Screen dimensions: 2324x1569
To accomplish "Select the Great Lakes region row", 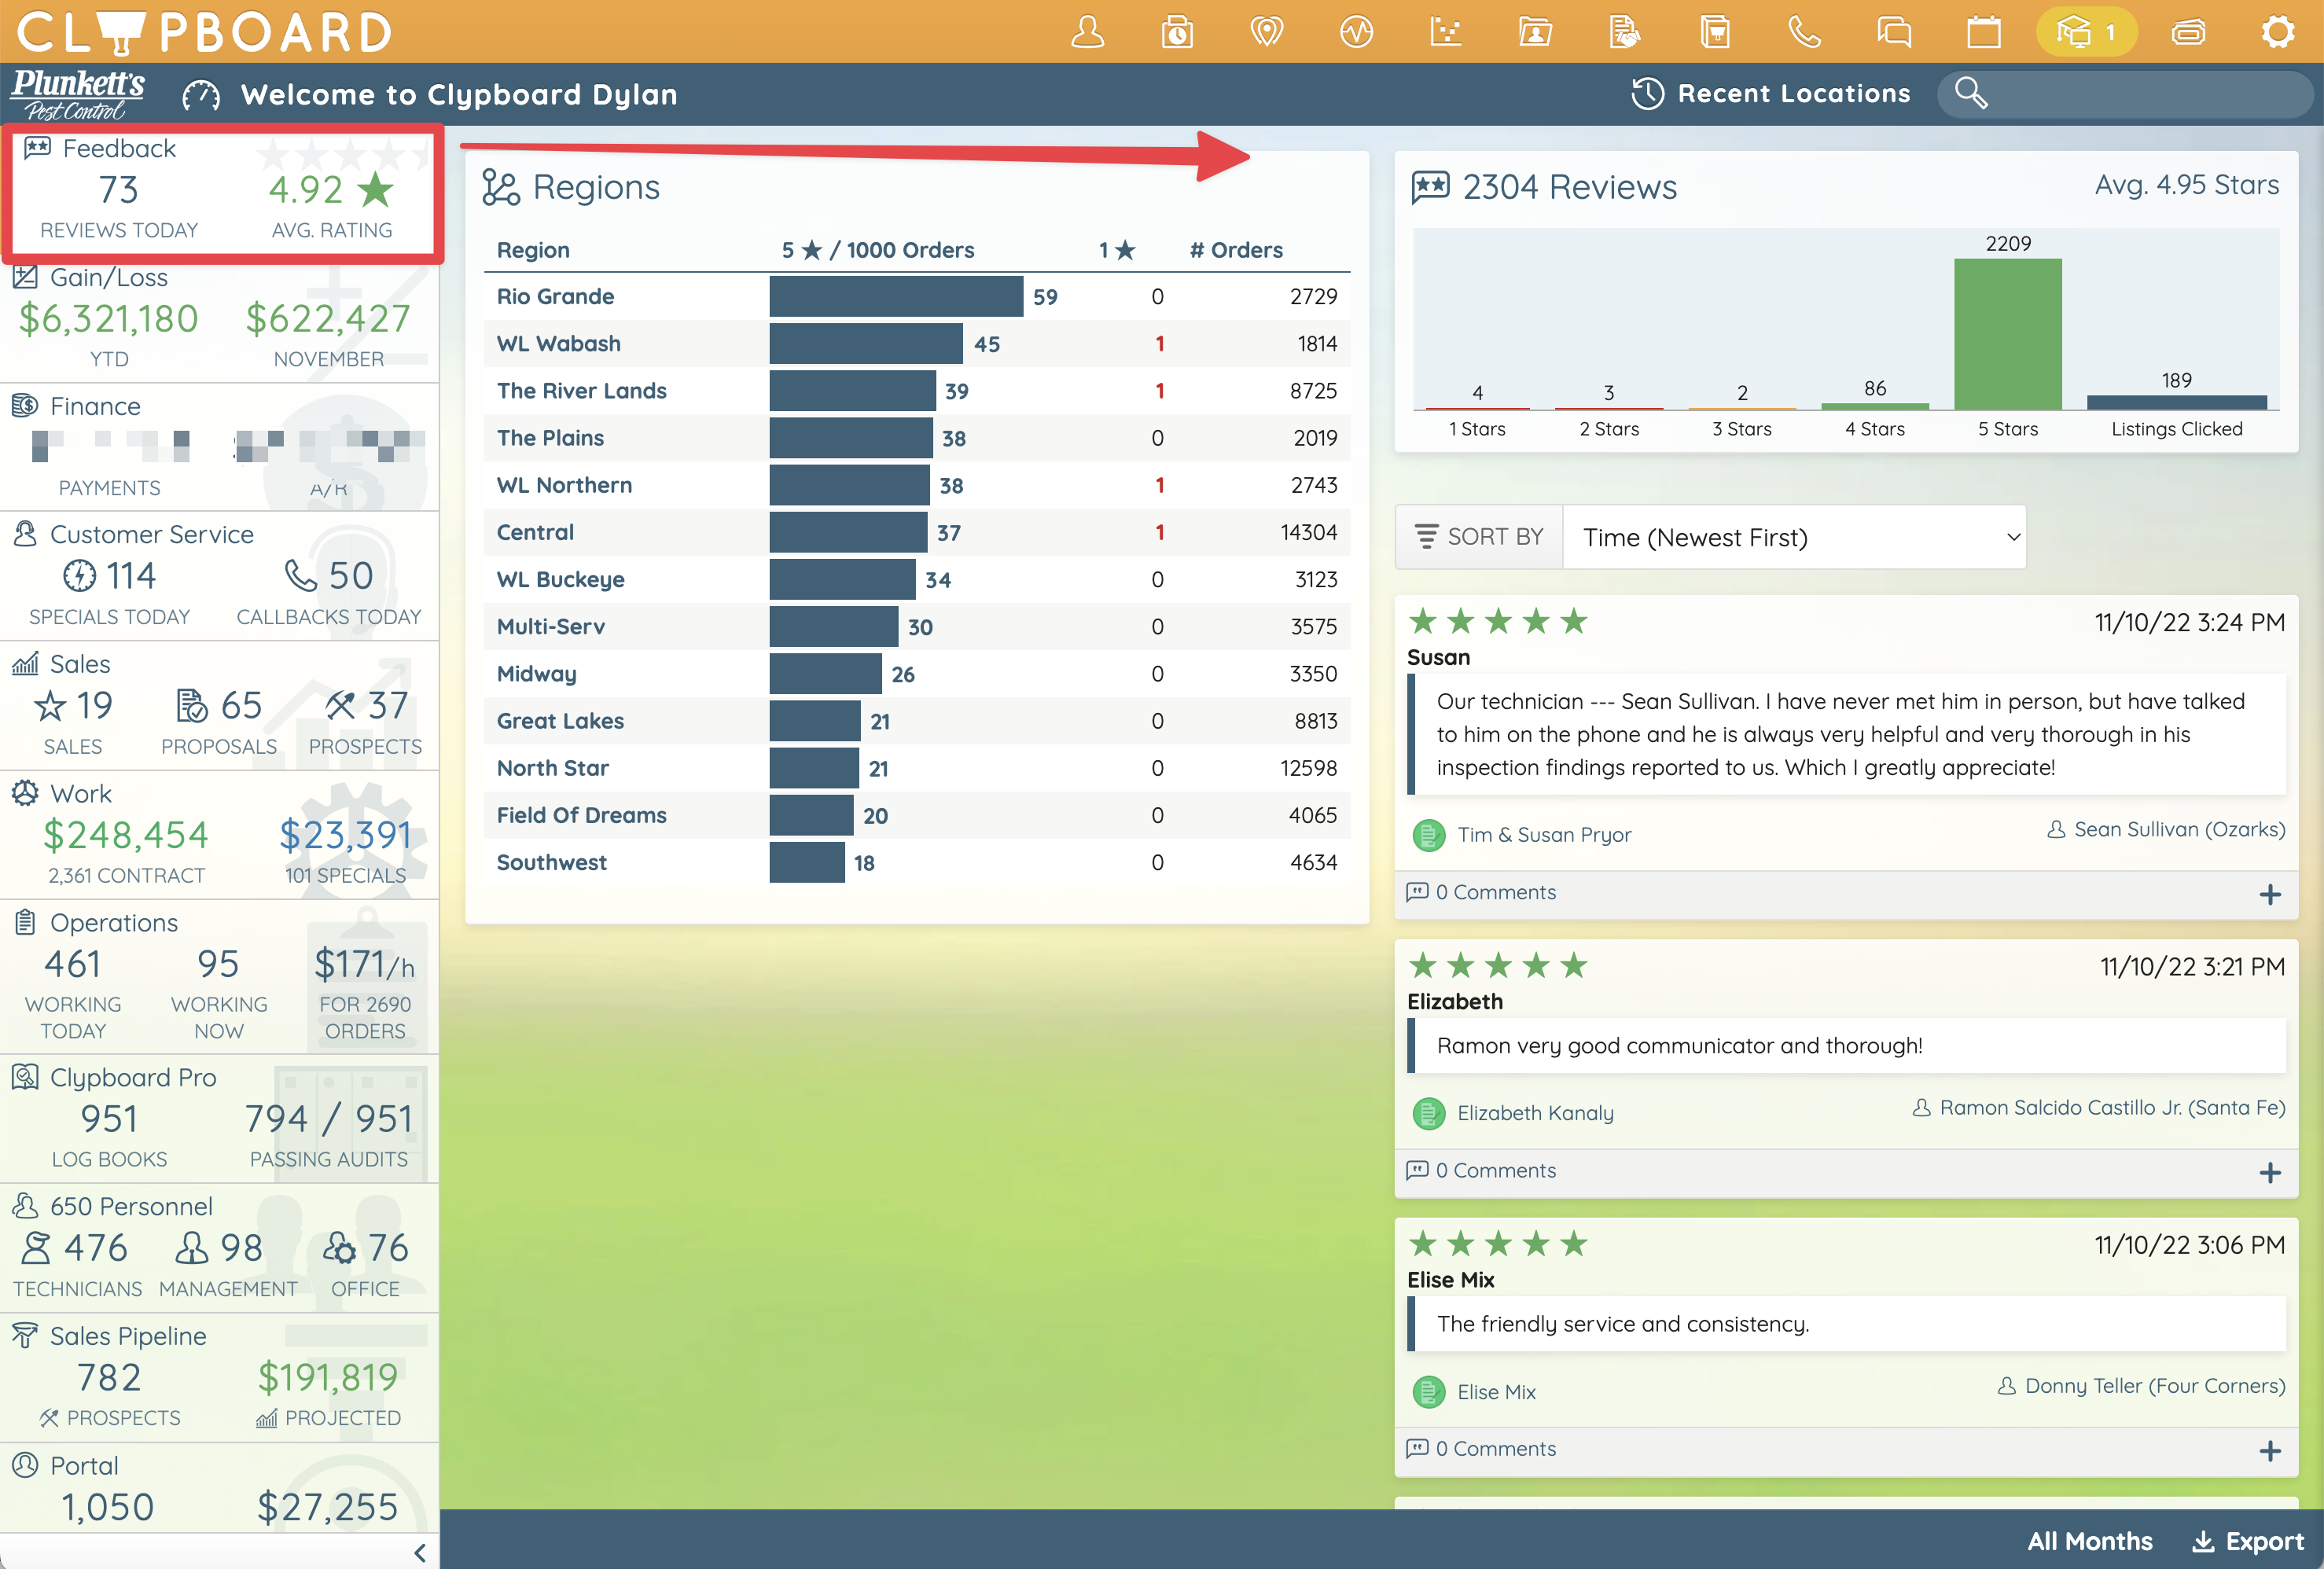I will click(x=917, y=721).
